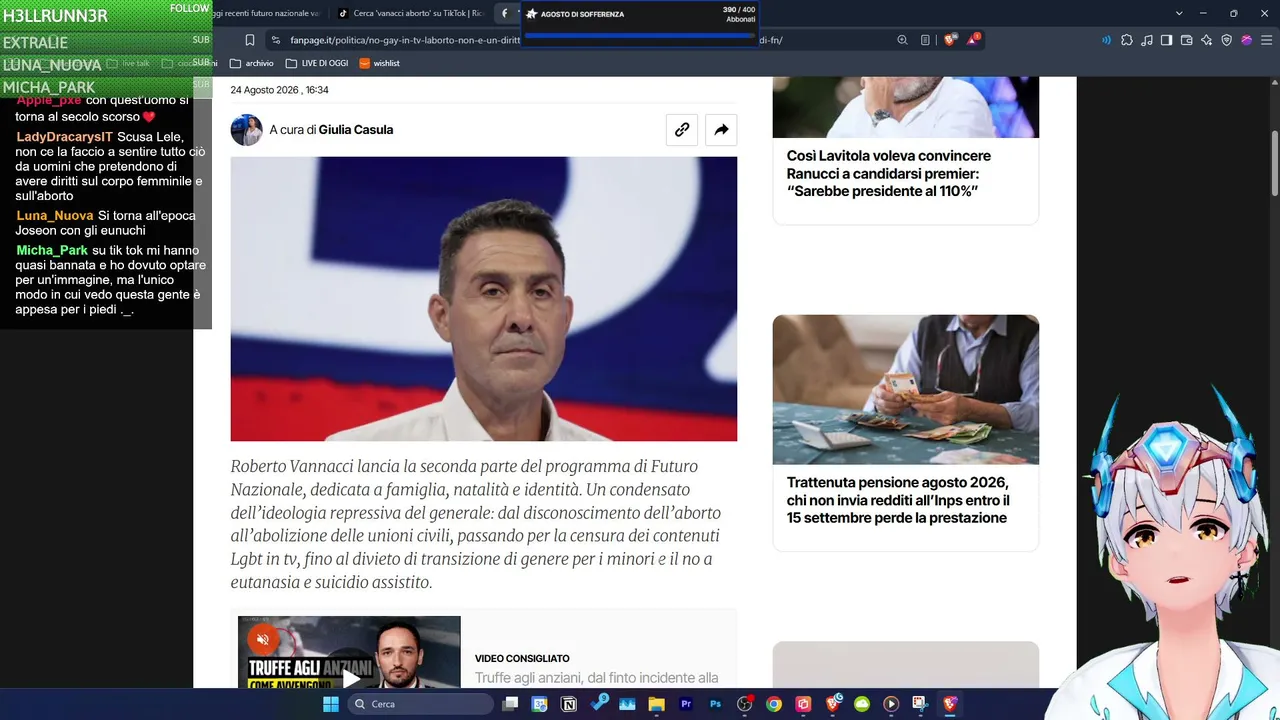Bookmark this page in address bar
The width and height of the screenshot is (1280, 720).
(x=250, y=40)
